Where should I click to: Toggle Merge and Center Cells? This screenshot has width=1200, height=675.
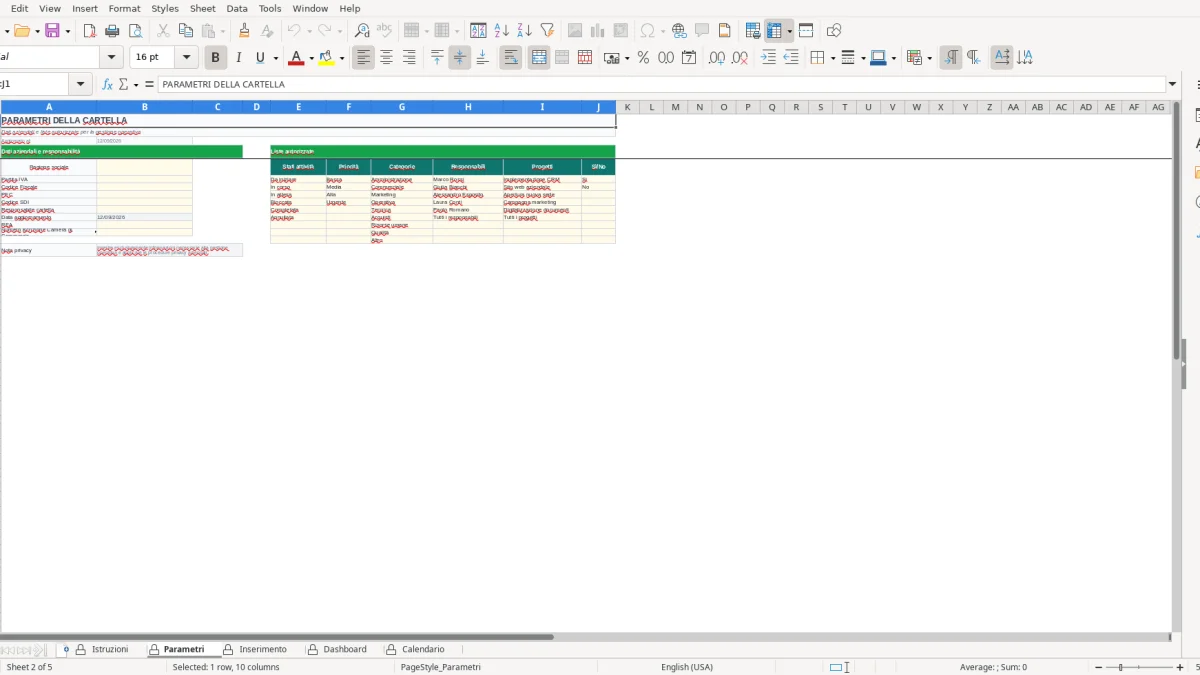[539, 58]
